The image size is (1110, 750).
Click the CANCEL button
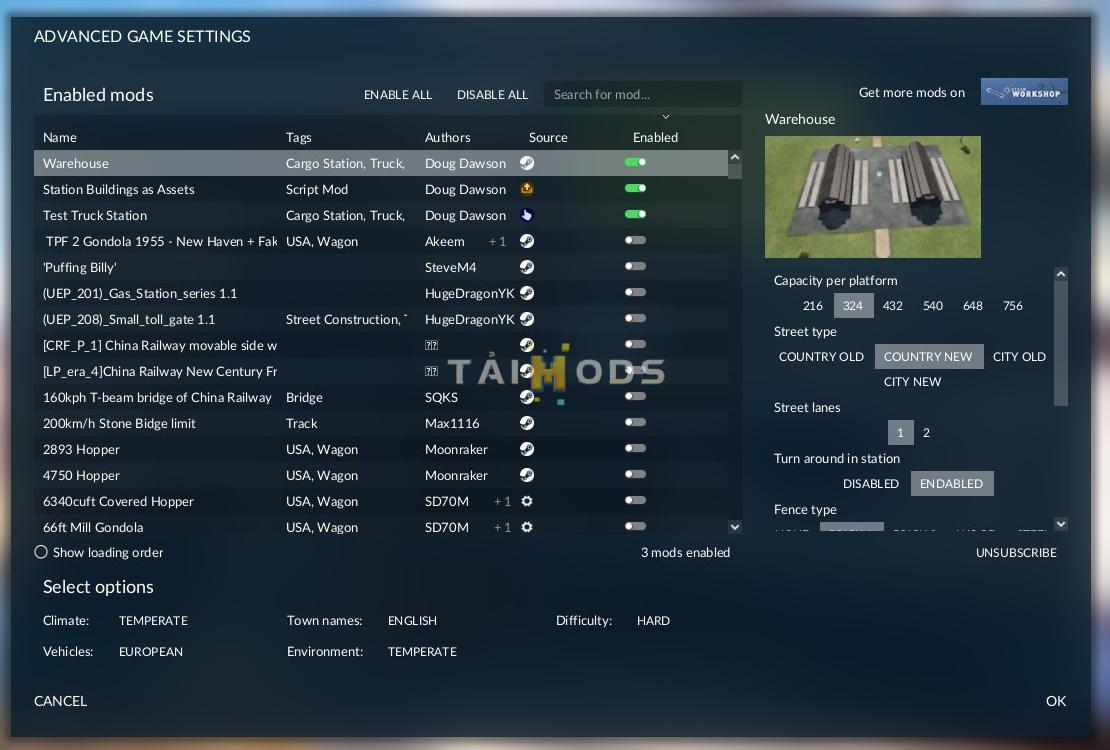pyautogui.click(x=60, y=701)
